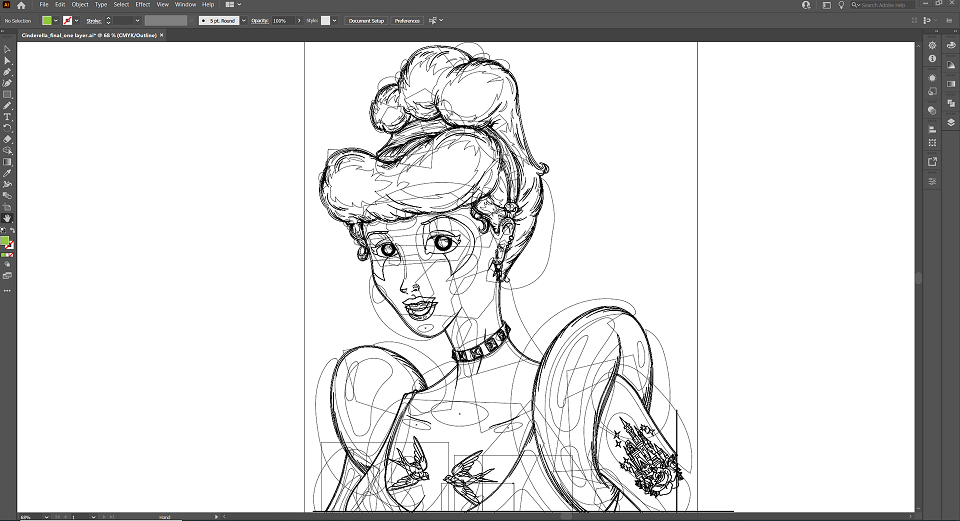Screen dimensions: 960x521
Task: Select the Pen tool
Action: (7, 72)
